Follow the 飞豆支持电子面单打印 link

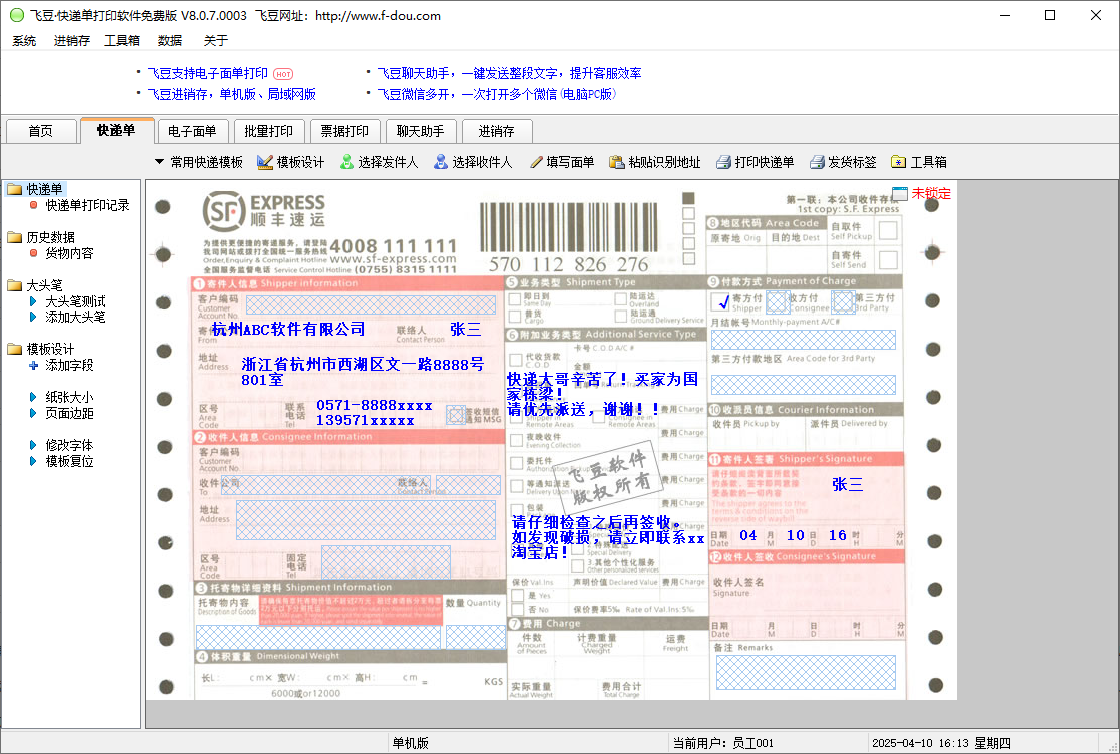tap(208, 73)
